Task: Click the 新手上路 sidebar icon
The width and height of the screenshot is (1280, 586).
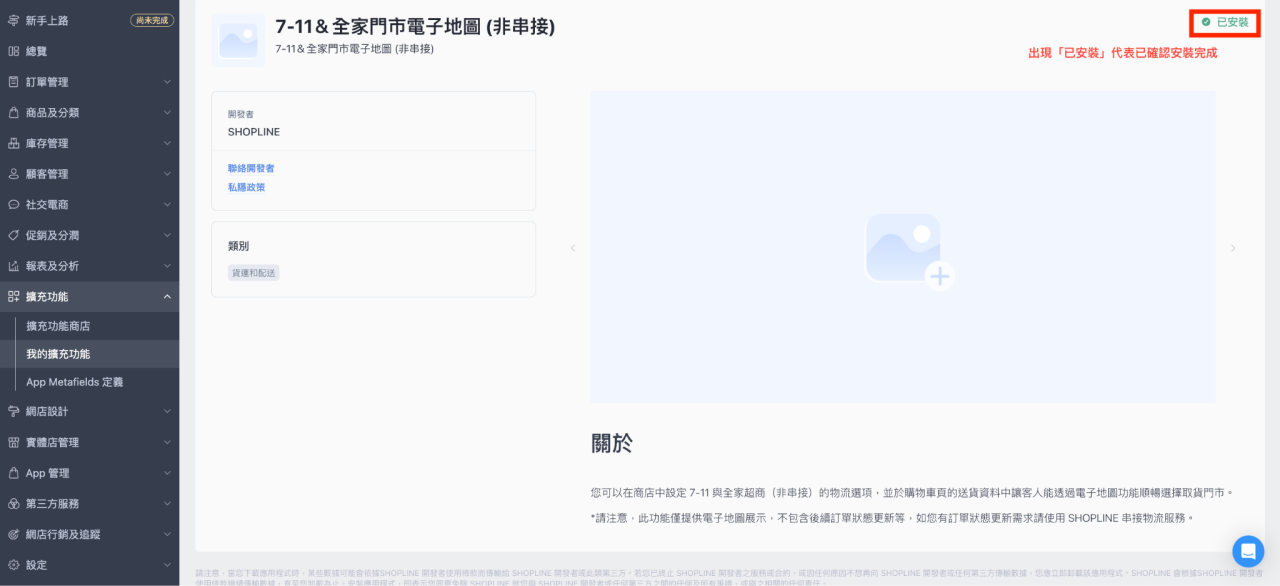Action: pyautogui.click(x=13, y=20)
